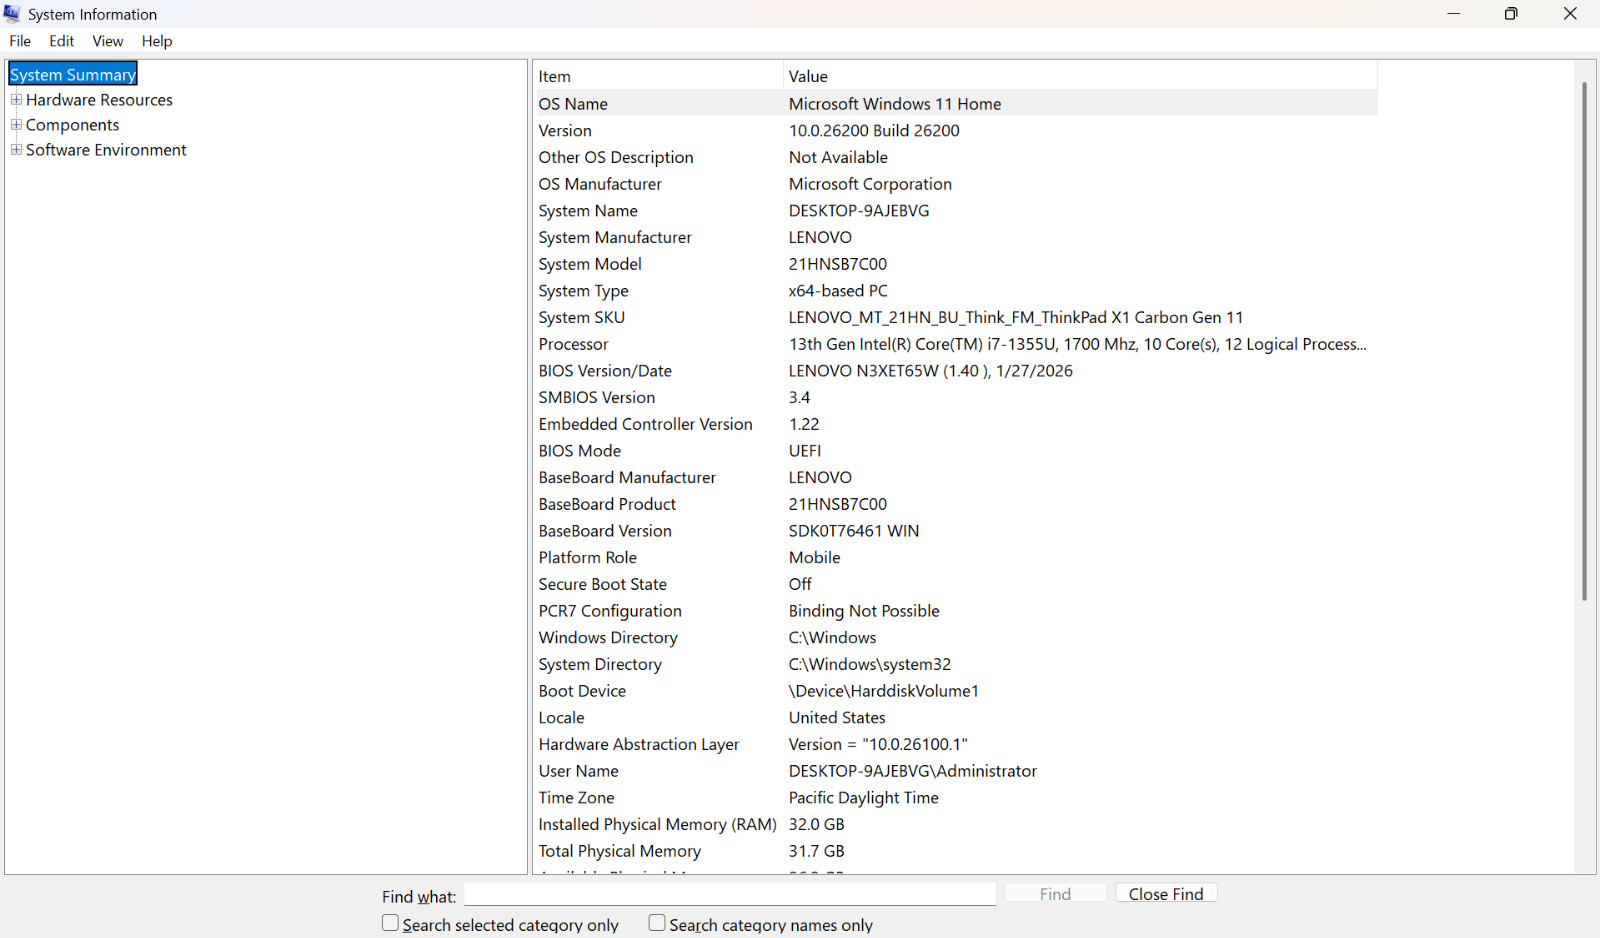Click the '\Device\HarddiskVolume1' boot device value
This screenshot has width=1600, height=938.
884,691
